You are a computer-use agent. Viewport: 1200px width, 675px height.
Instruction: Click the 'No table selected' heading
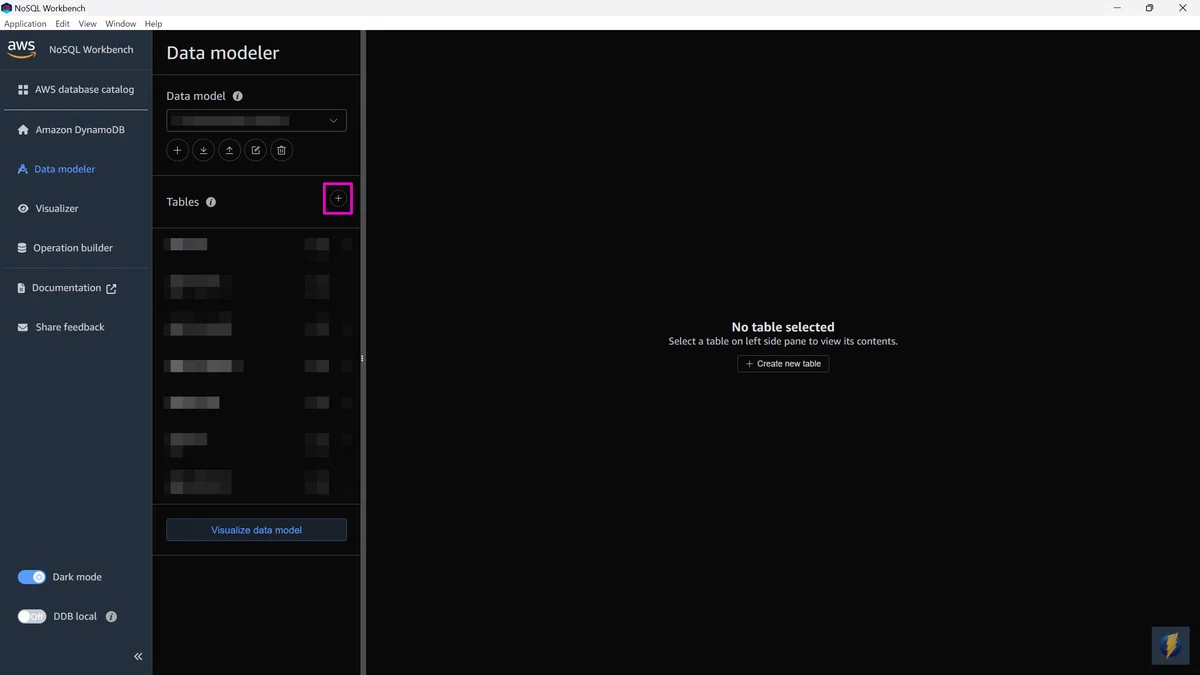[783, 327]
